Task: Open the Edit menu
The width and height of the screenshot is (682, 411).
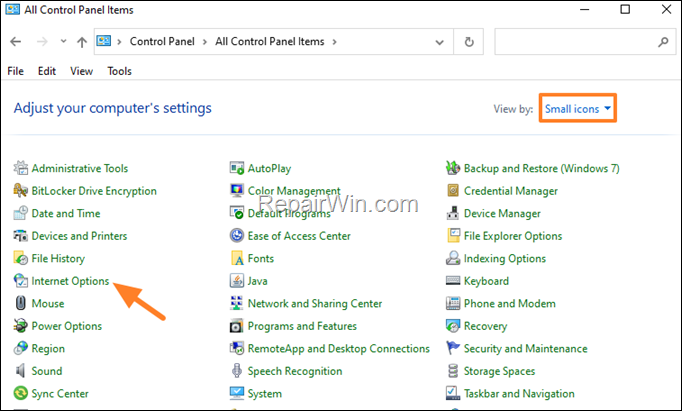Action: tap(47, 71)
